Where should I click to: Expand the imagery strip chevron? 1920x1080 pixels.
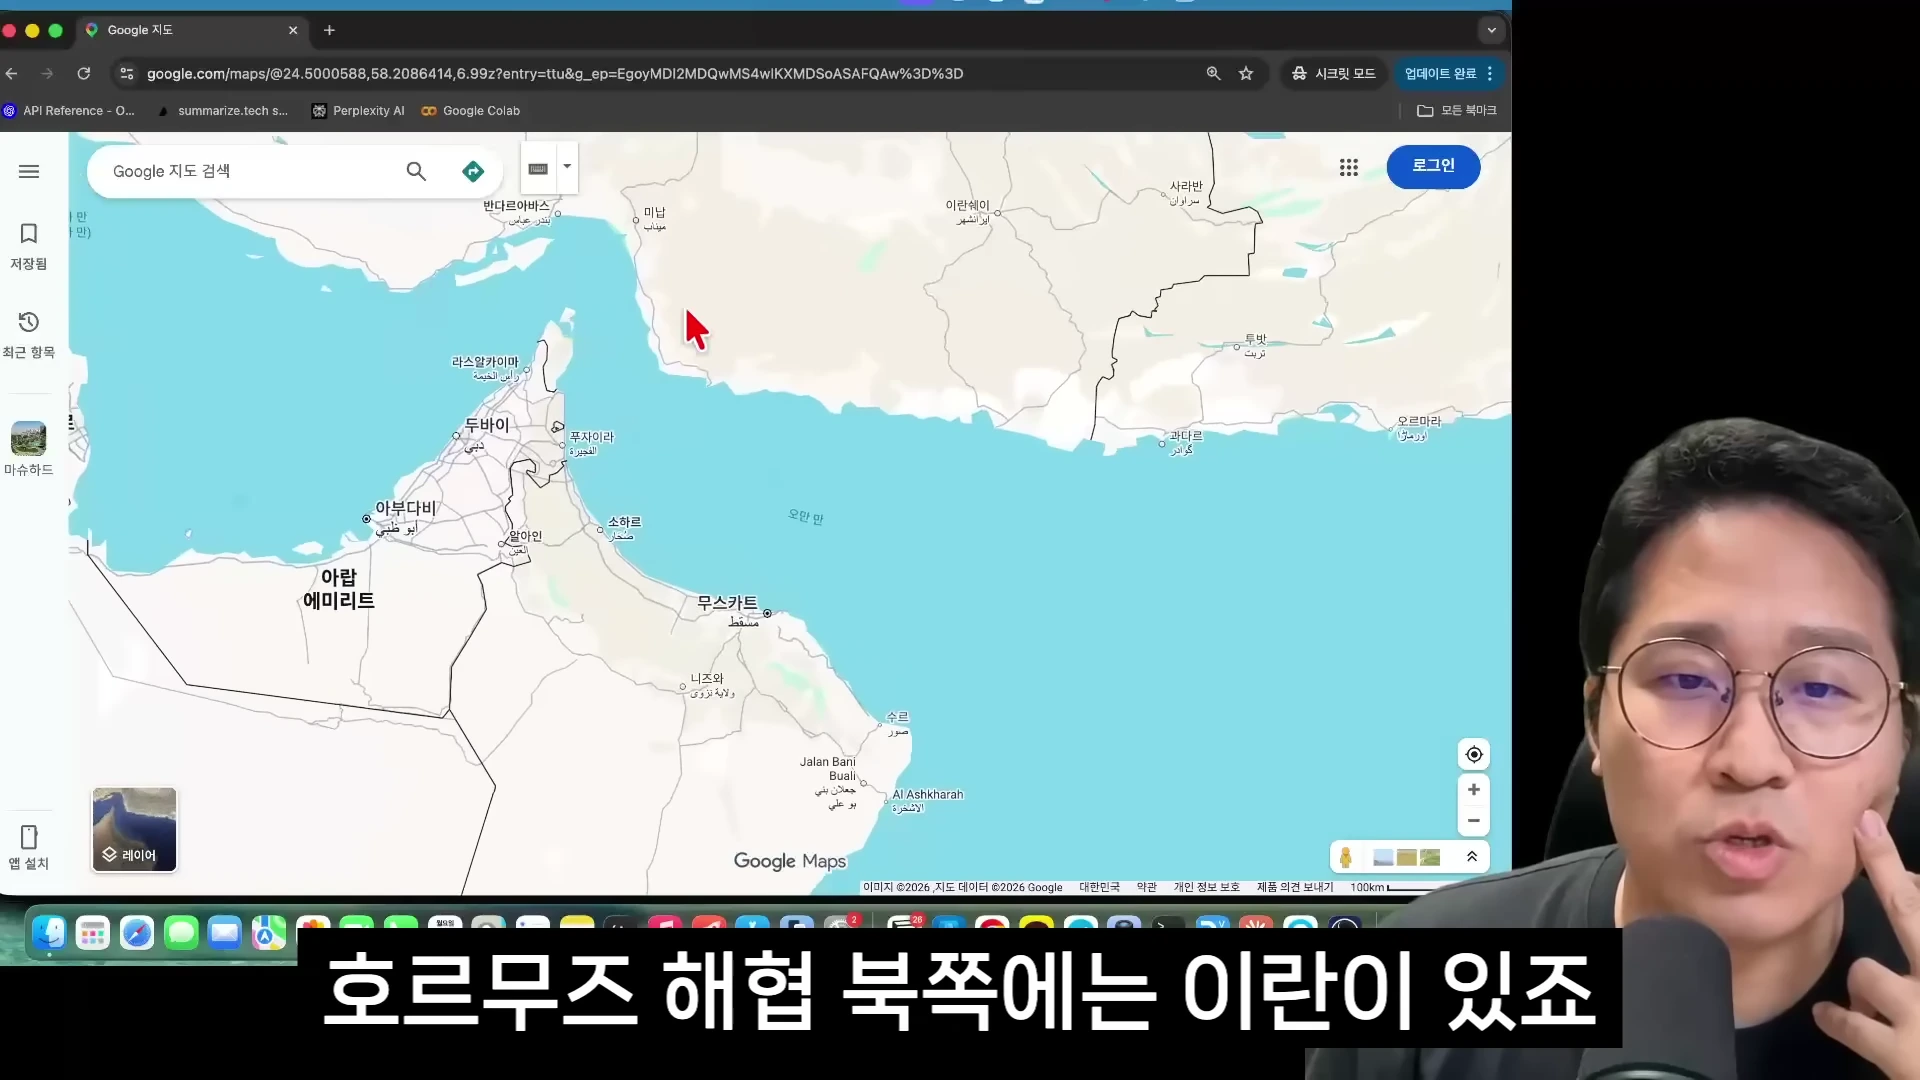point(1472,857)
